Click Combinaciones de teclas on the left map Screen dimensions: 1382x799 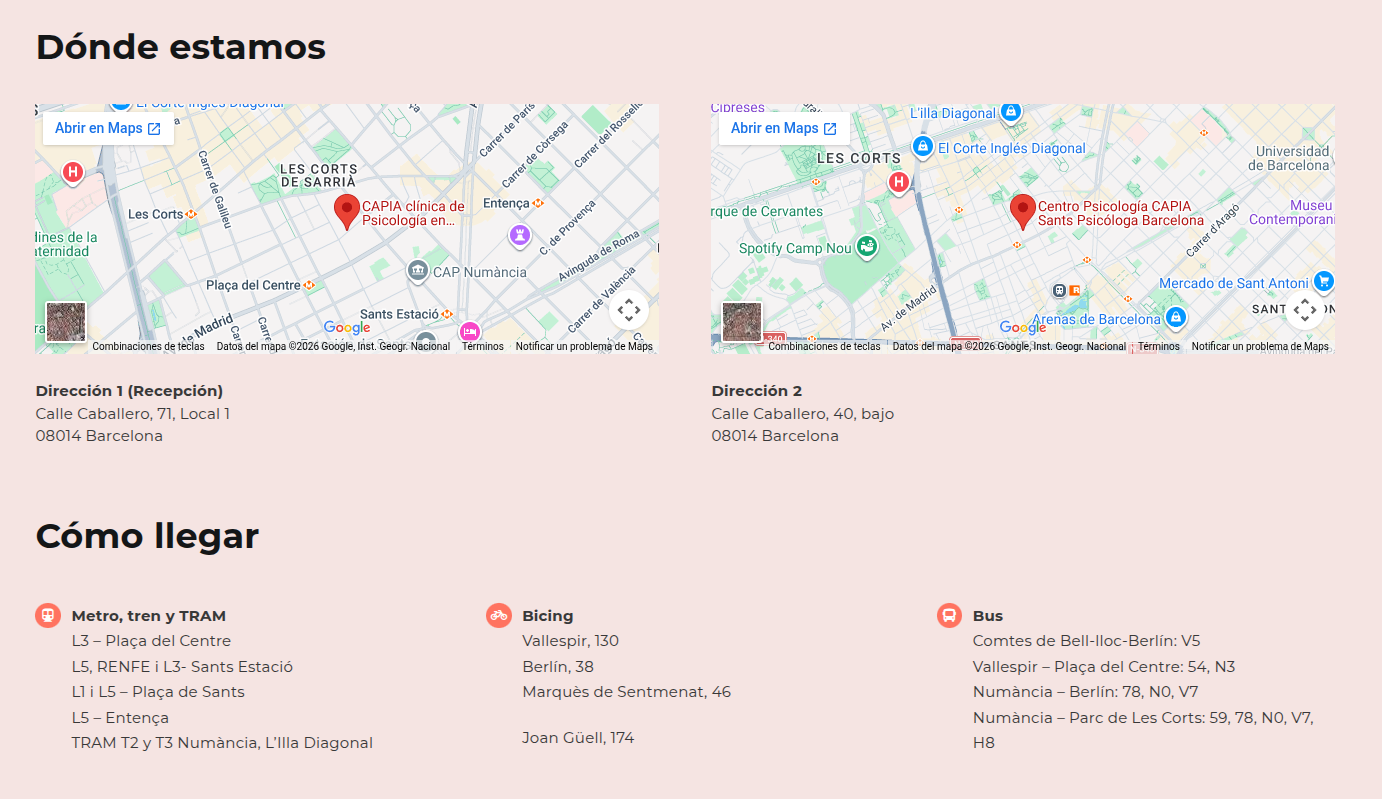pos(148,347)
